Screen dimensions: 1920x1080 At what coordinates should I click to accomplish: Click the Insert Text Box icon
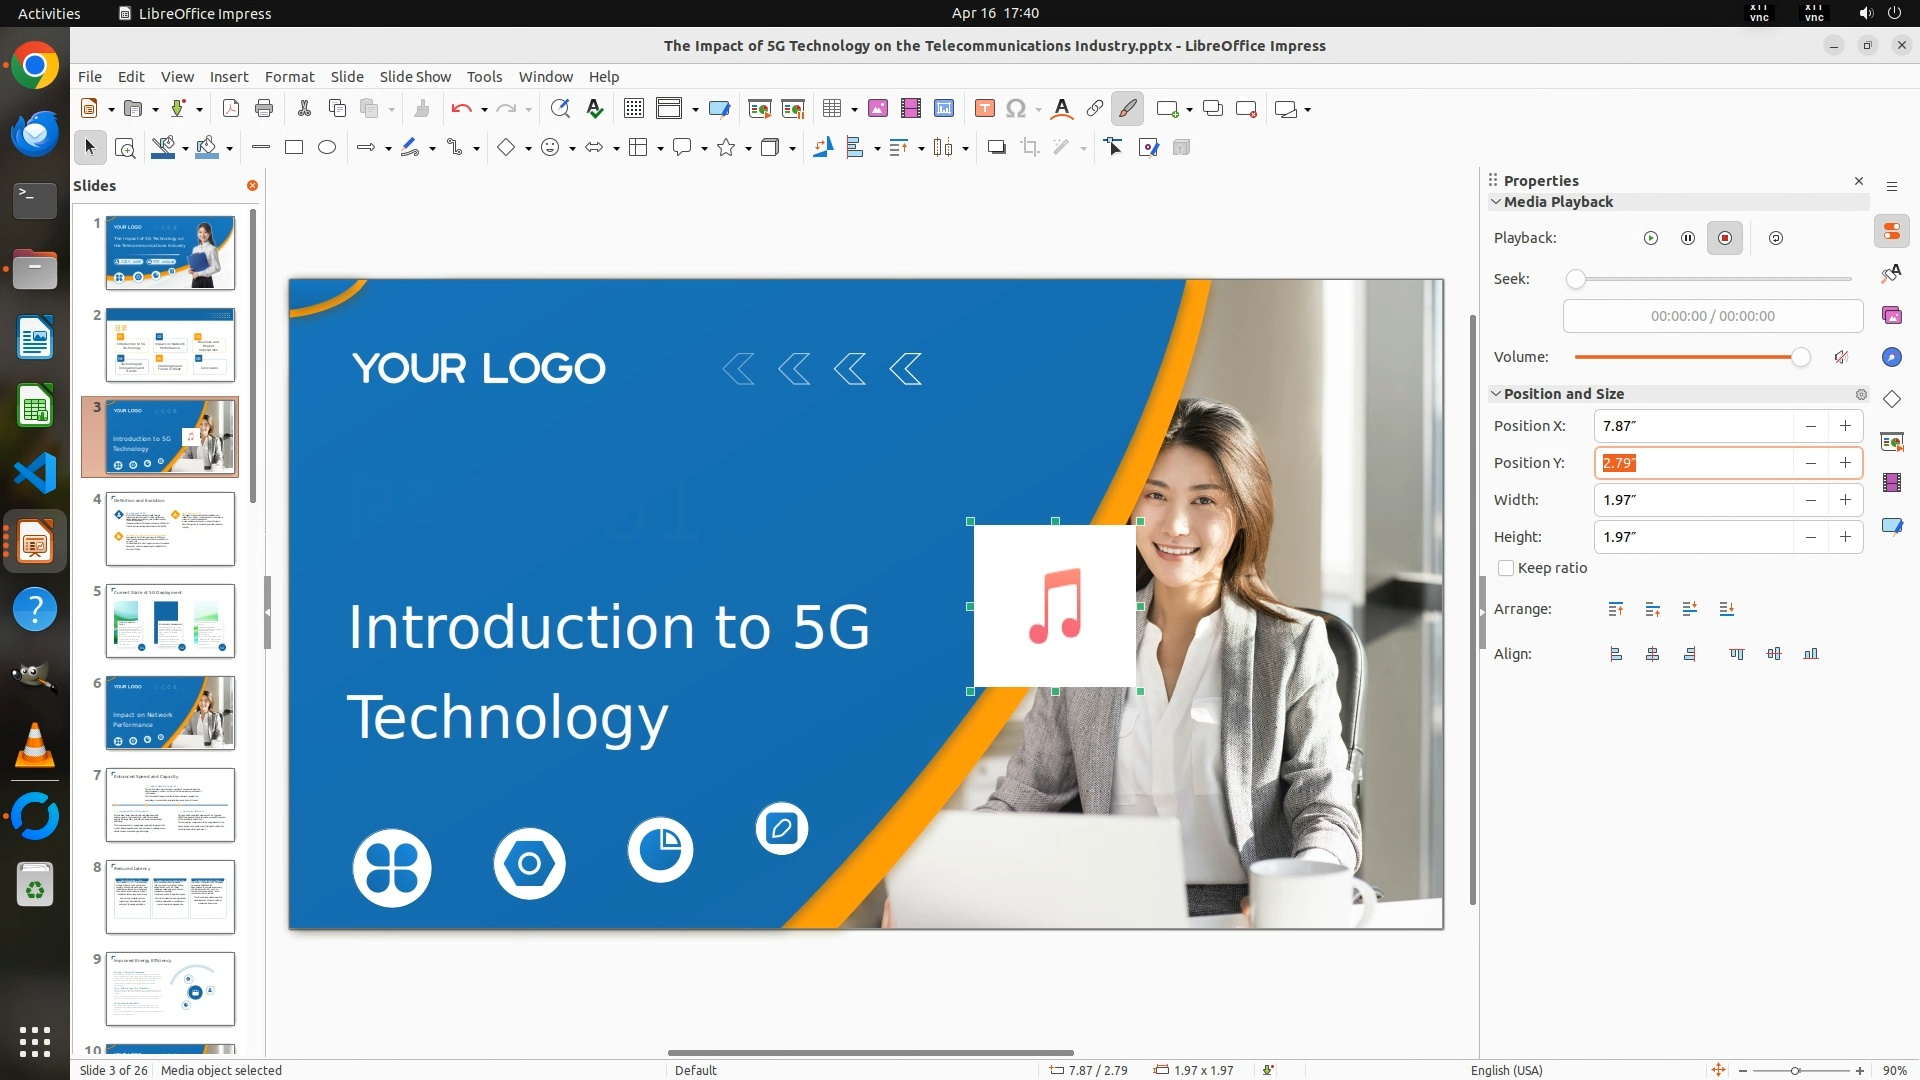pyautogui.click(x=984, y=109)
